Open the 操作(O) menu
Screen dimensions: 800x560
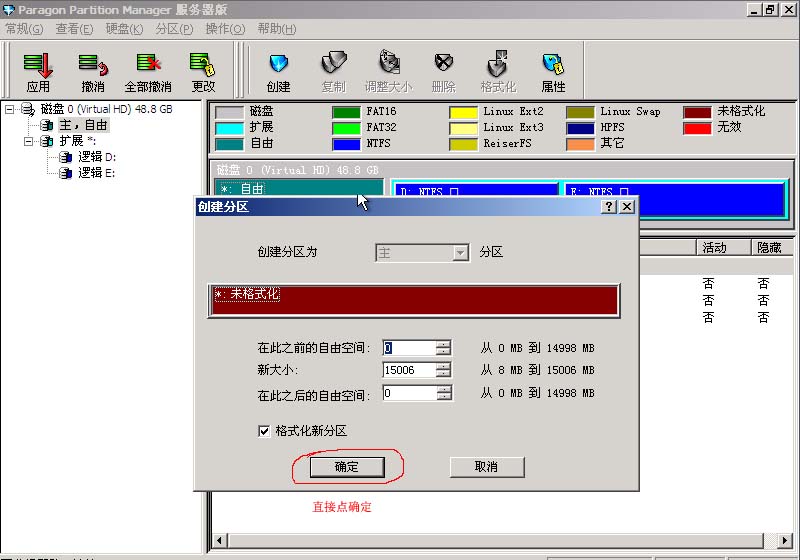[225, 29]
